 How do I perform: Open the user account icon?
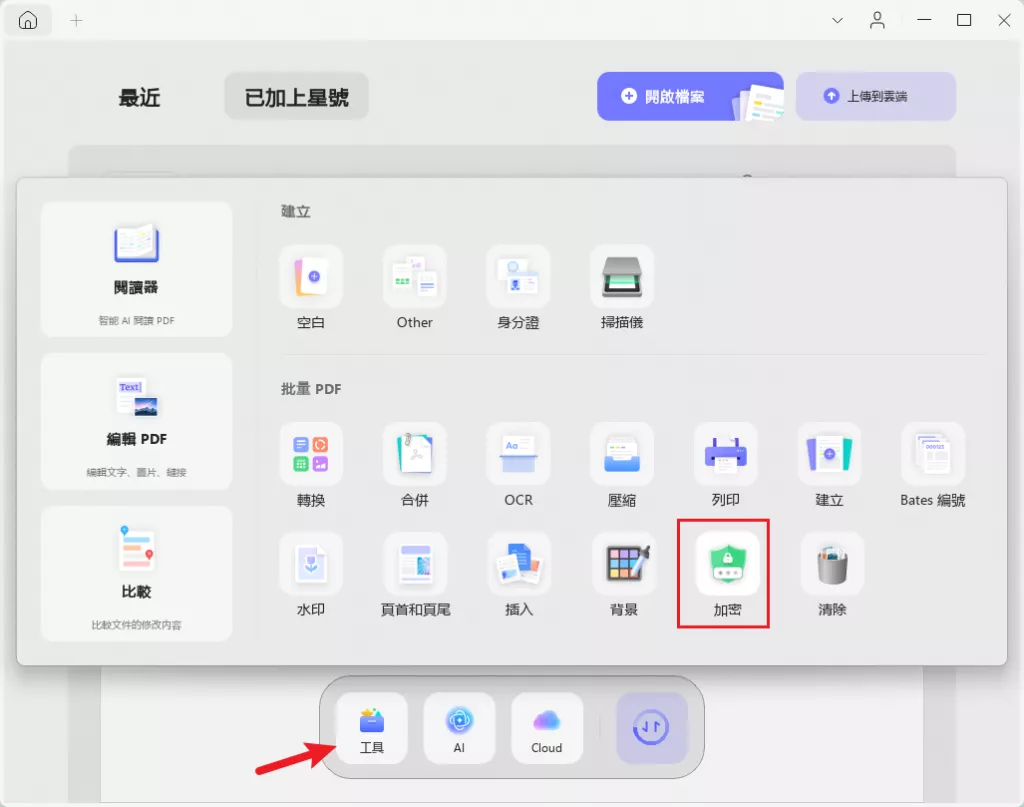(877, 21)
